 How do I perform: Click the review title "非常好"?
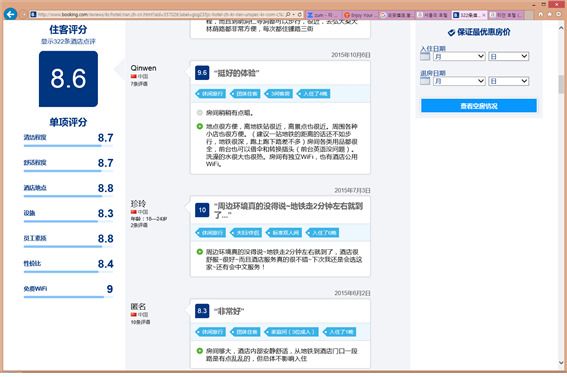pyautogui.click(x=229, y=311)
